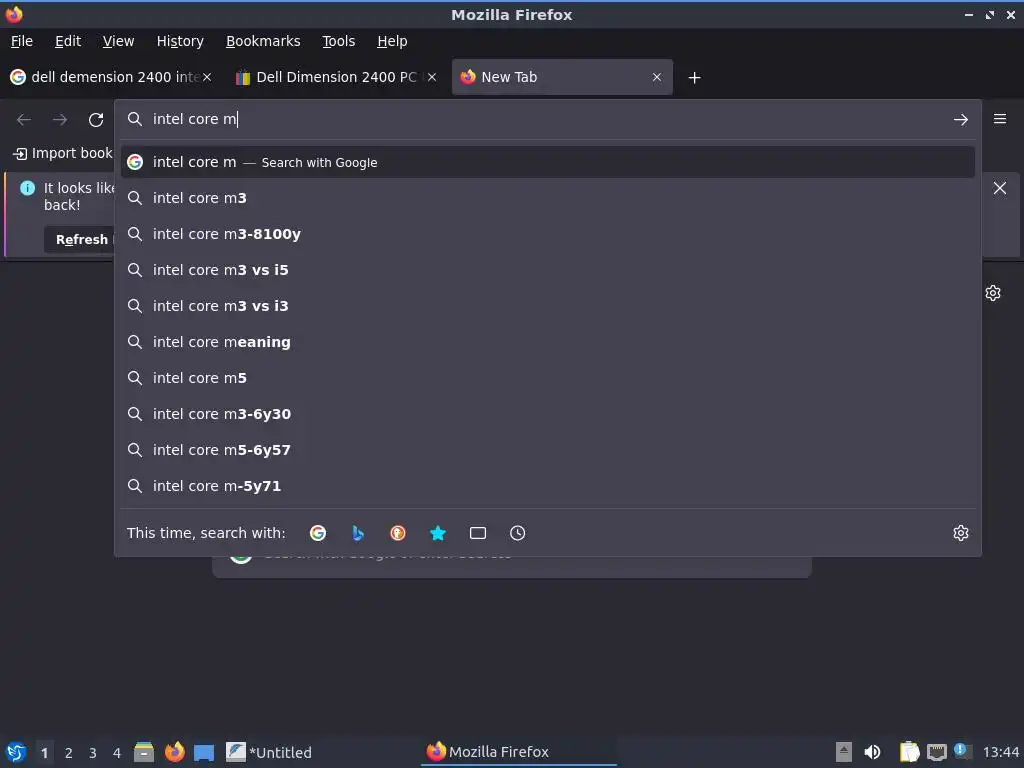Click address bar text field
Image resolution: width=1024 pixels, height=768 pixels.
click(547, 119)
